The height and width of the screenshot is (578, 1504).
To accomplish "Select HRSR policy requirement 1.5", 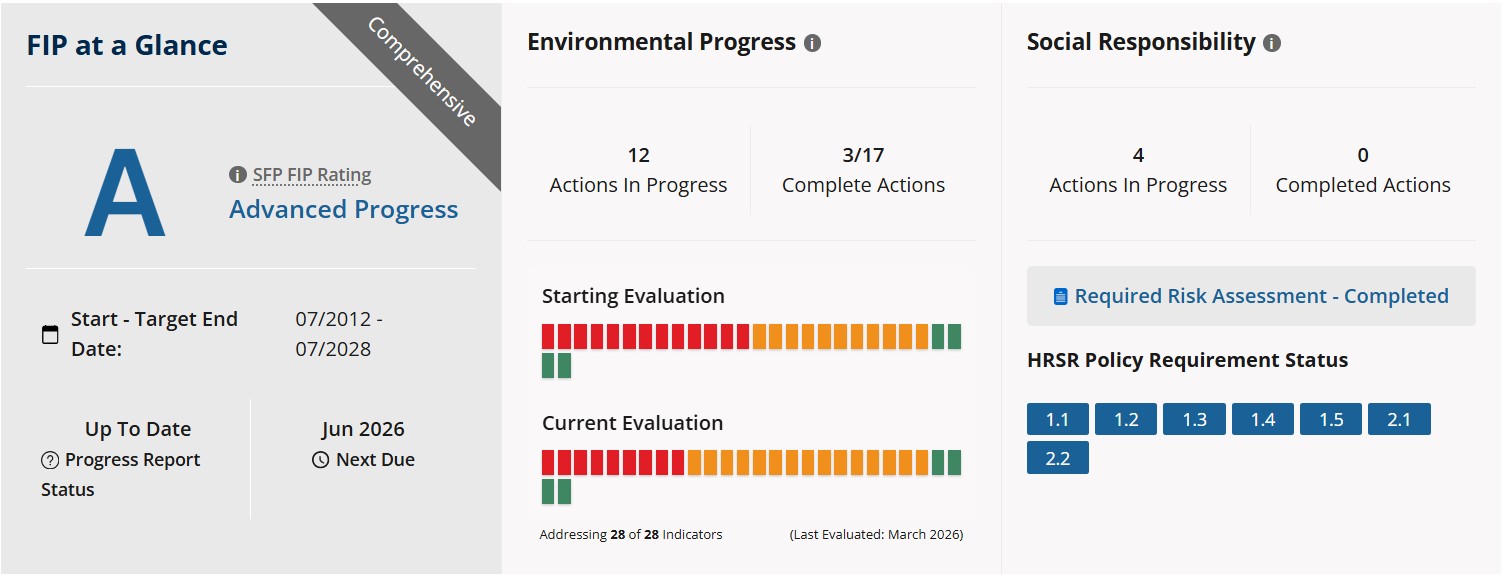I will [x=1330, y=419].
